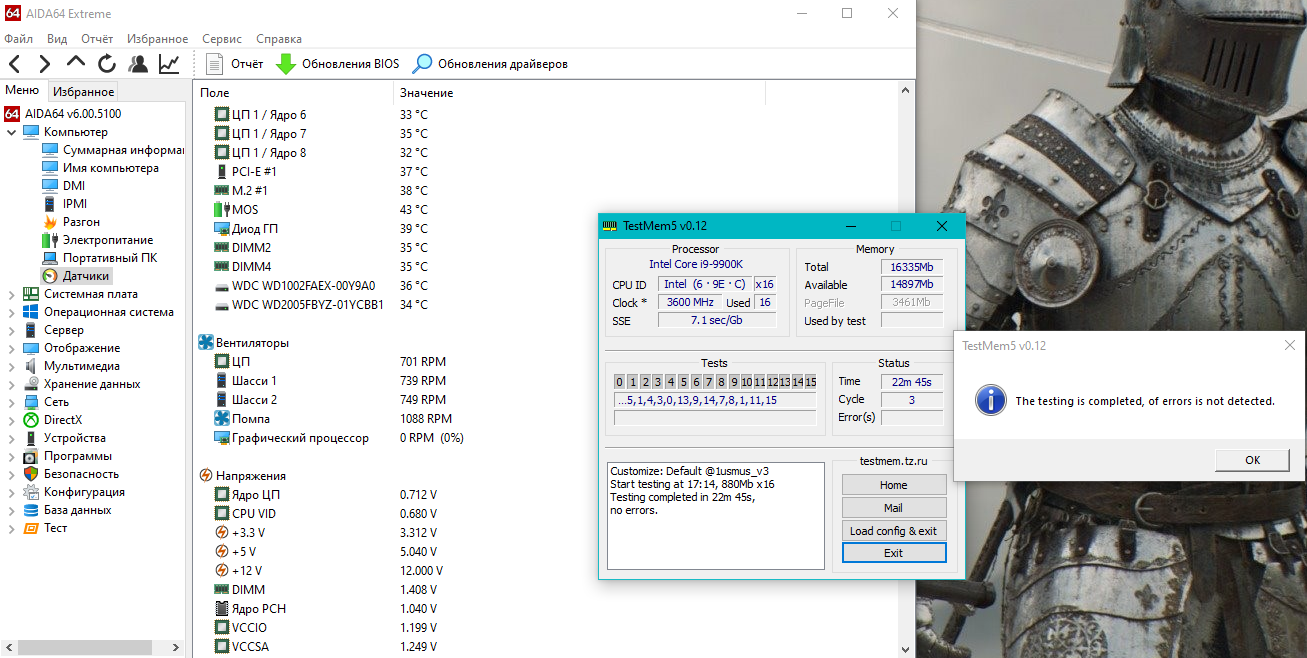The height and width of the screenshot is (658, 1307).
Task: Click Load config & exit button
Action: pos(894,531)
